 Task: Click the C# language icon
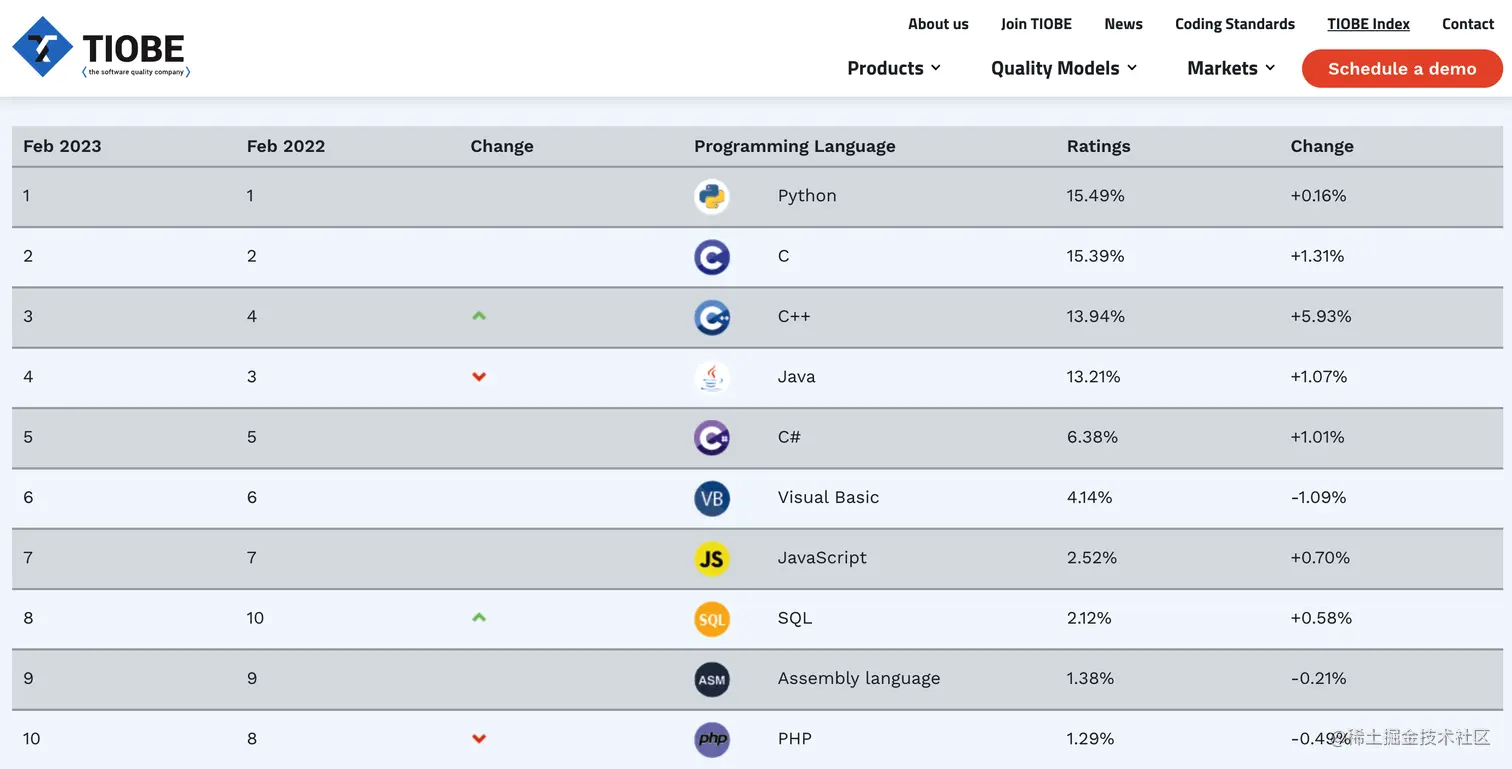(x=712, y=438)
